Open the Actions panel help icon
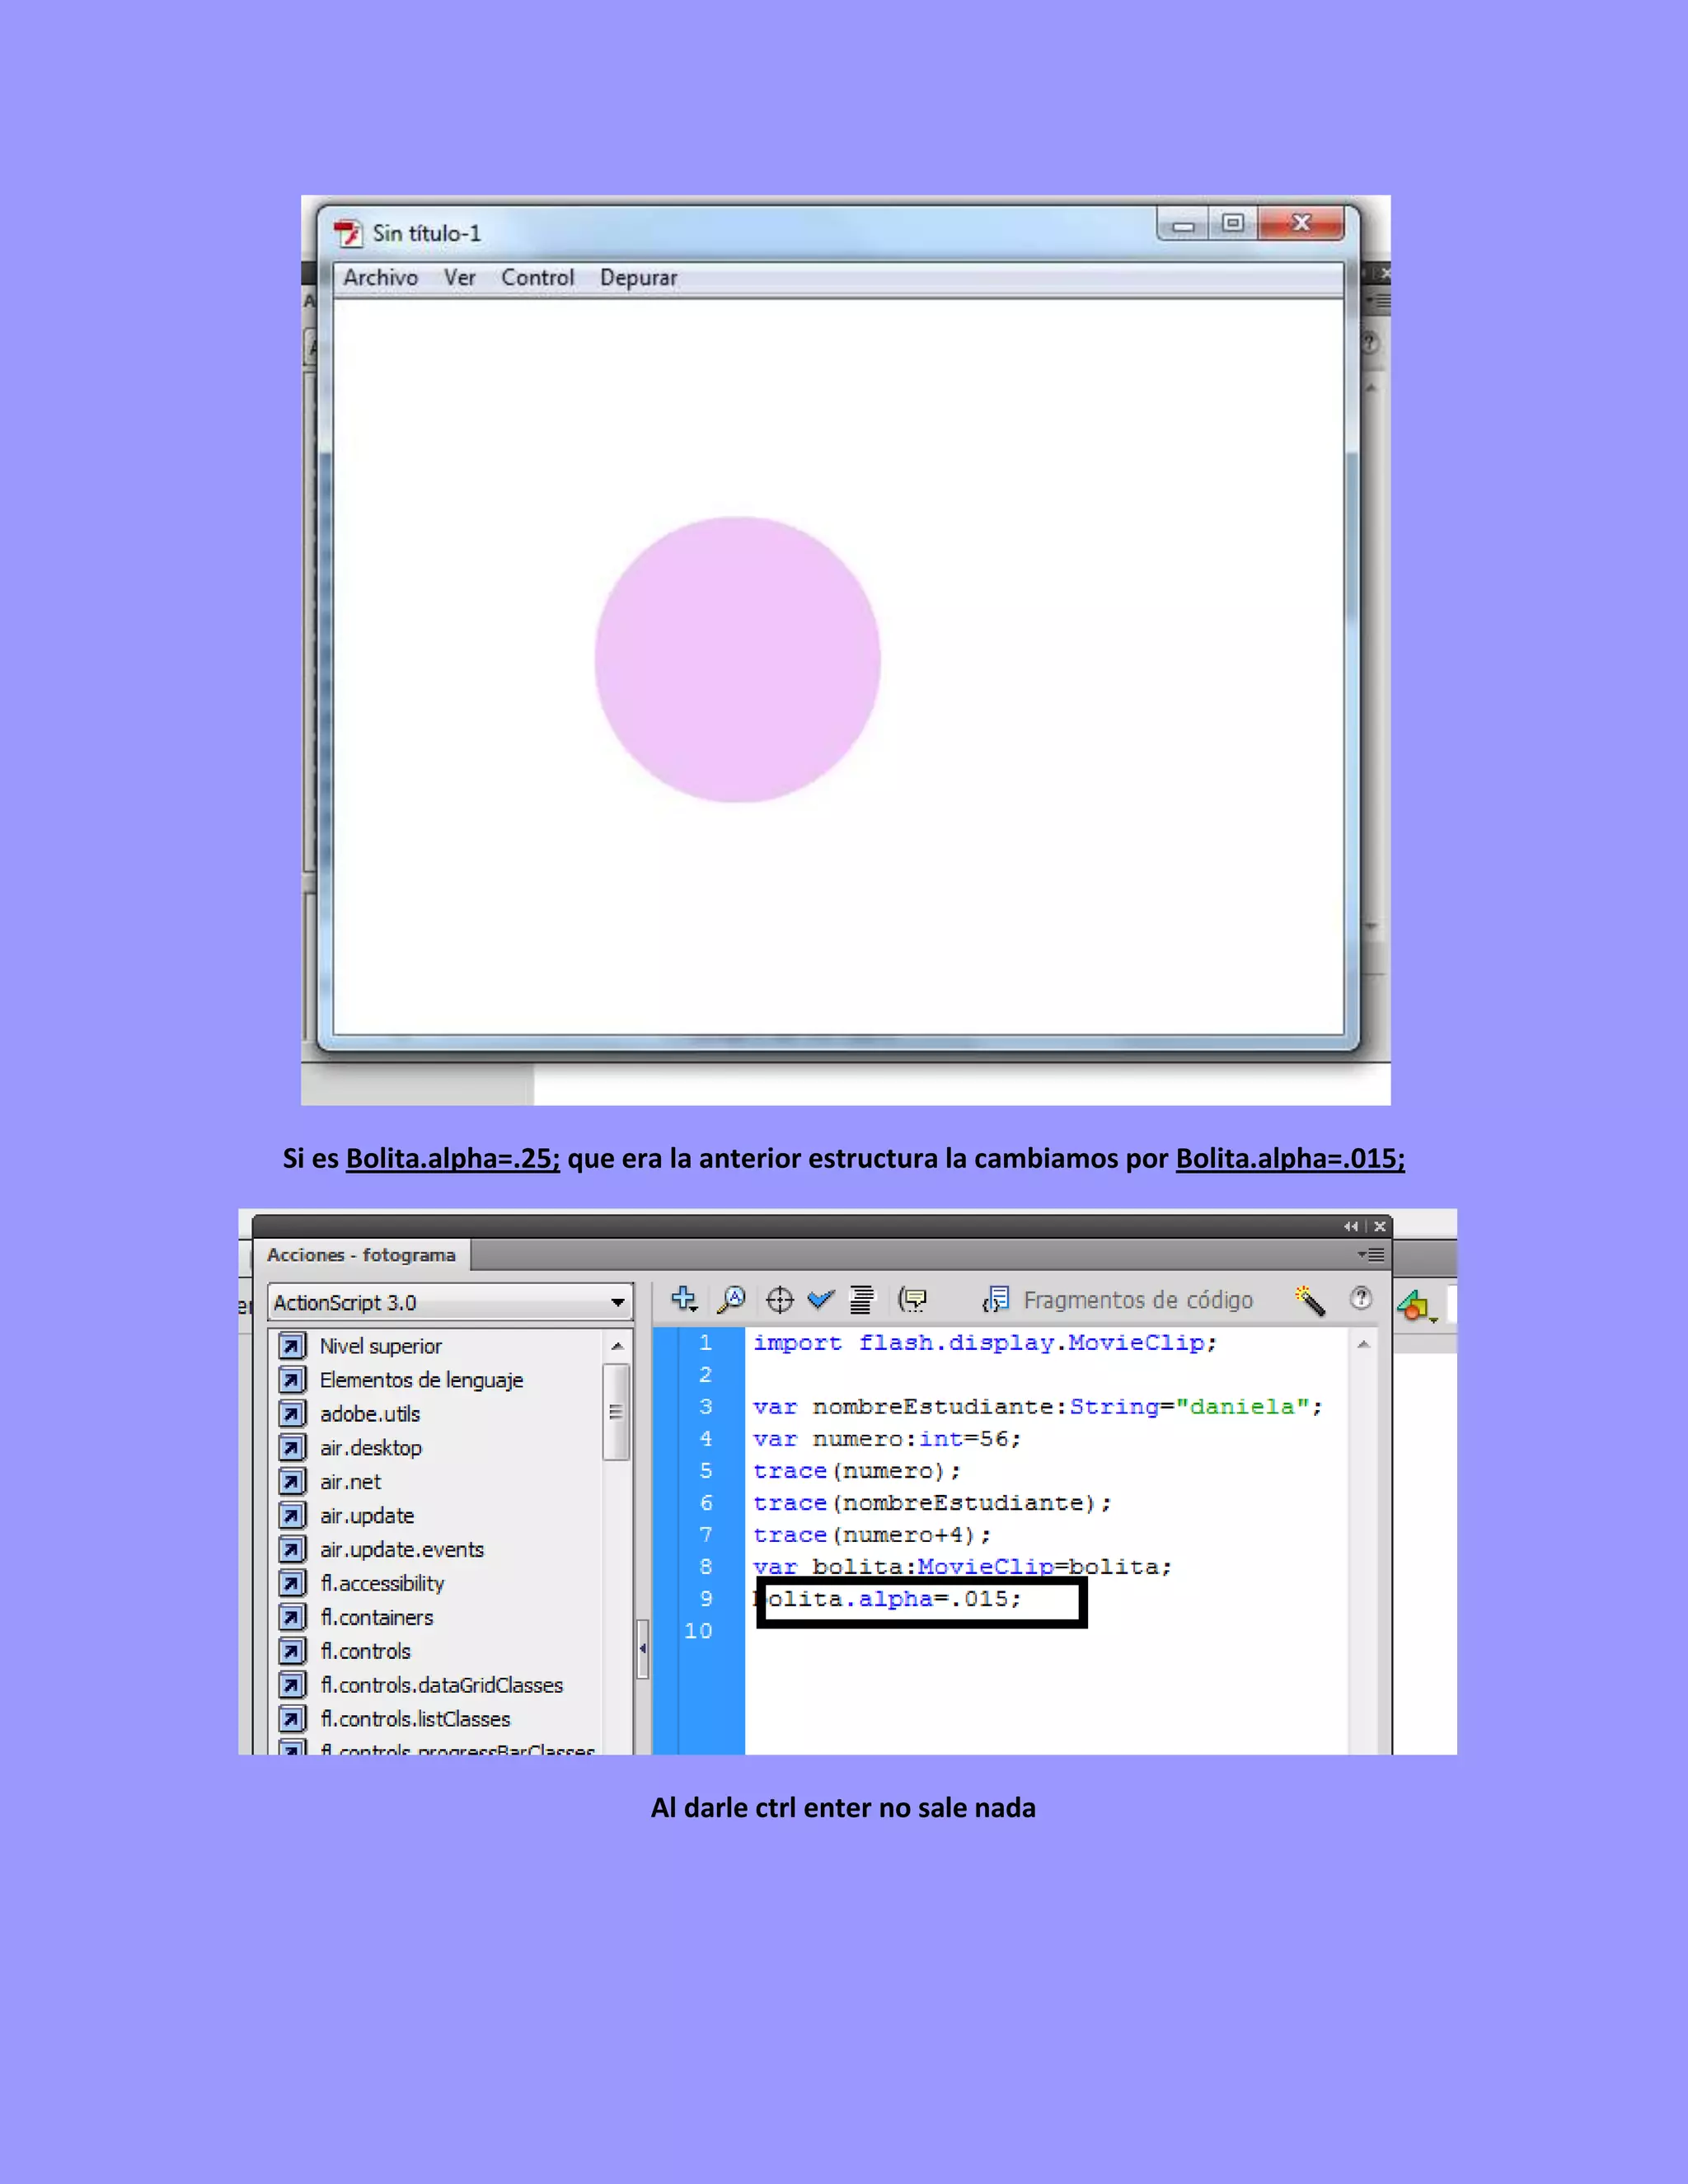The width and height of the screenshot is (1688, 2184). tap(1360, 1298)
